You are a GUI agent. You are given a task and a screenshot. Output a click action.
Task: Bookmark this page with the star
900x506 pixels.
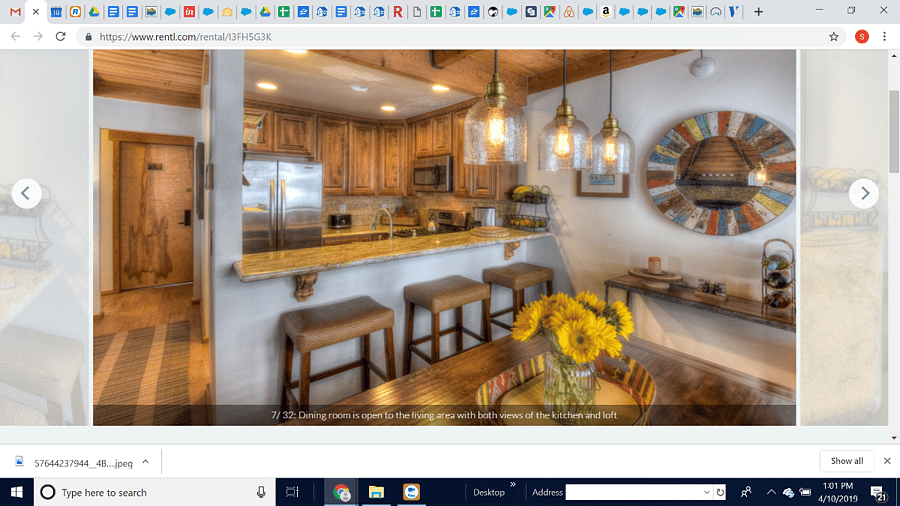833,37
